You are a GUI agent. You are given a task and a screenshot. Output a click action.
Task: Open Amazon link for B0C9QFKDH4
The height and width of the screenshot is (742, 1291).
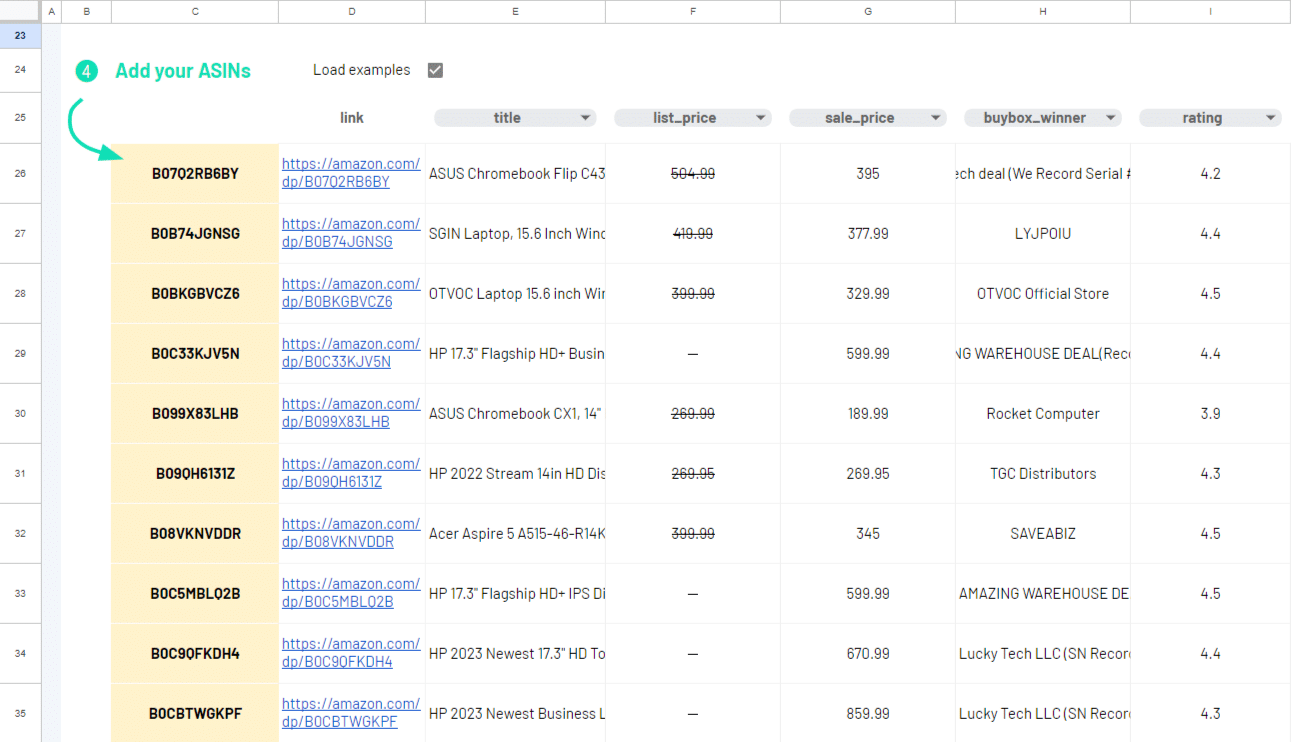[351, 653]
